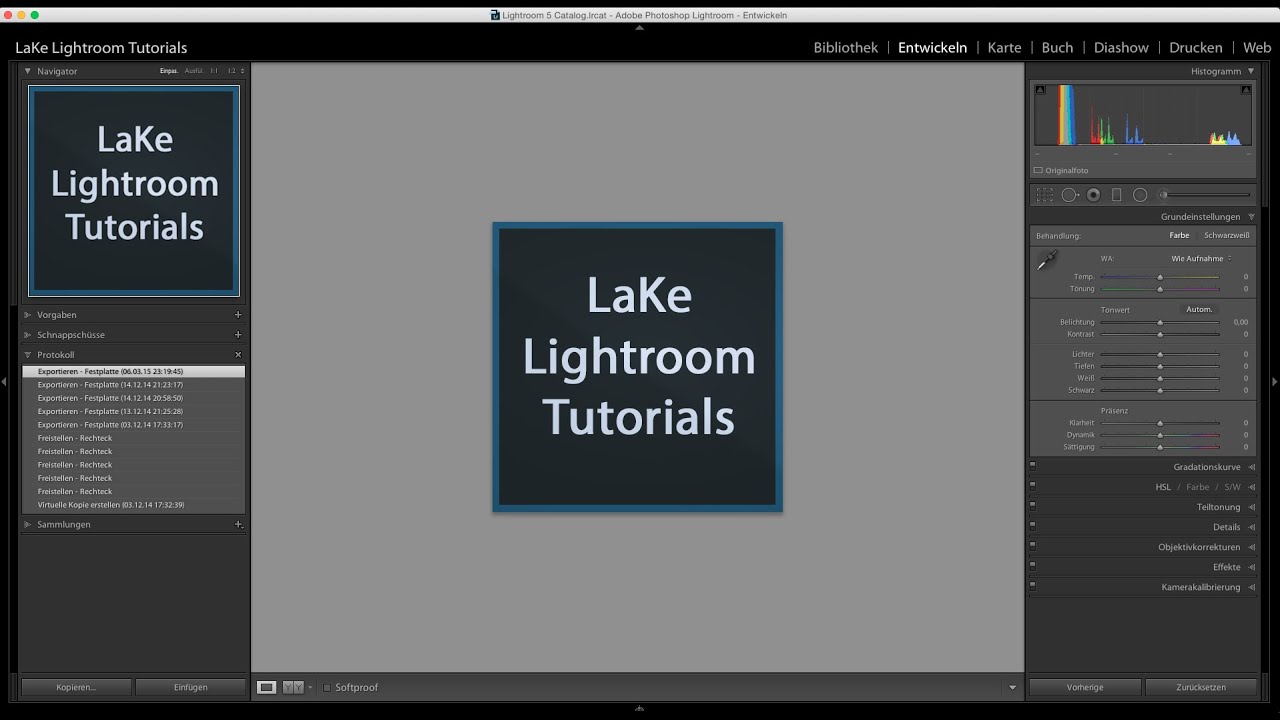
Task: Toggle Effekte panel on/off switch
Action: tap(1033, 565)
